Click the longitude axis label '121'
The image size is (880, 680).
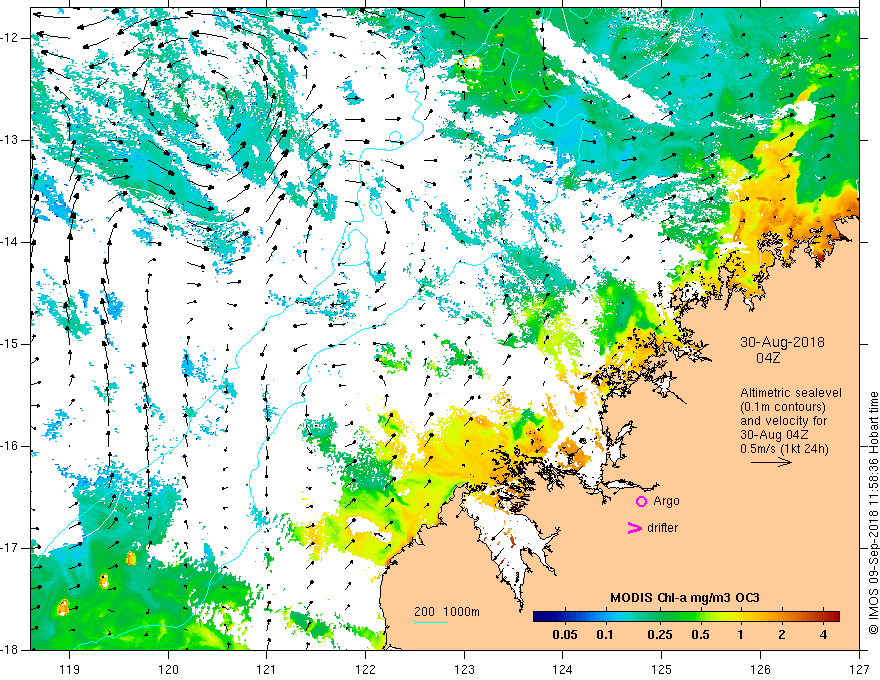(267, 669)
